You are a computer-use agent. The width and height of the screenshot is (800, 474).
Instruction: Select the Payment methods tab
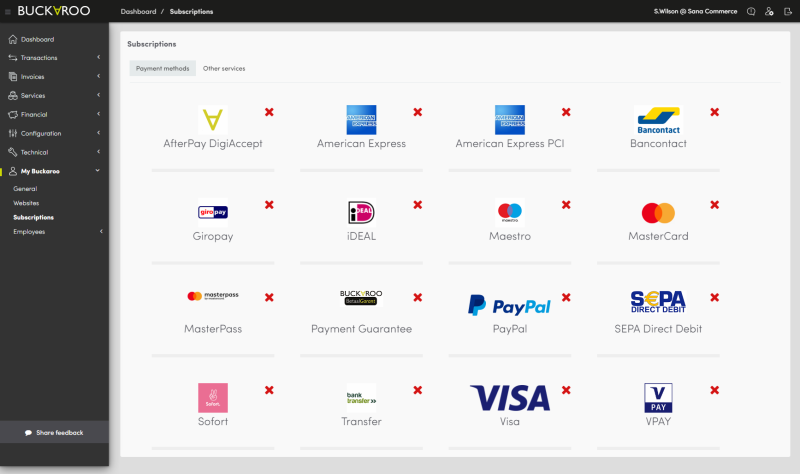(x=162, y=68)
